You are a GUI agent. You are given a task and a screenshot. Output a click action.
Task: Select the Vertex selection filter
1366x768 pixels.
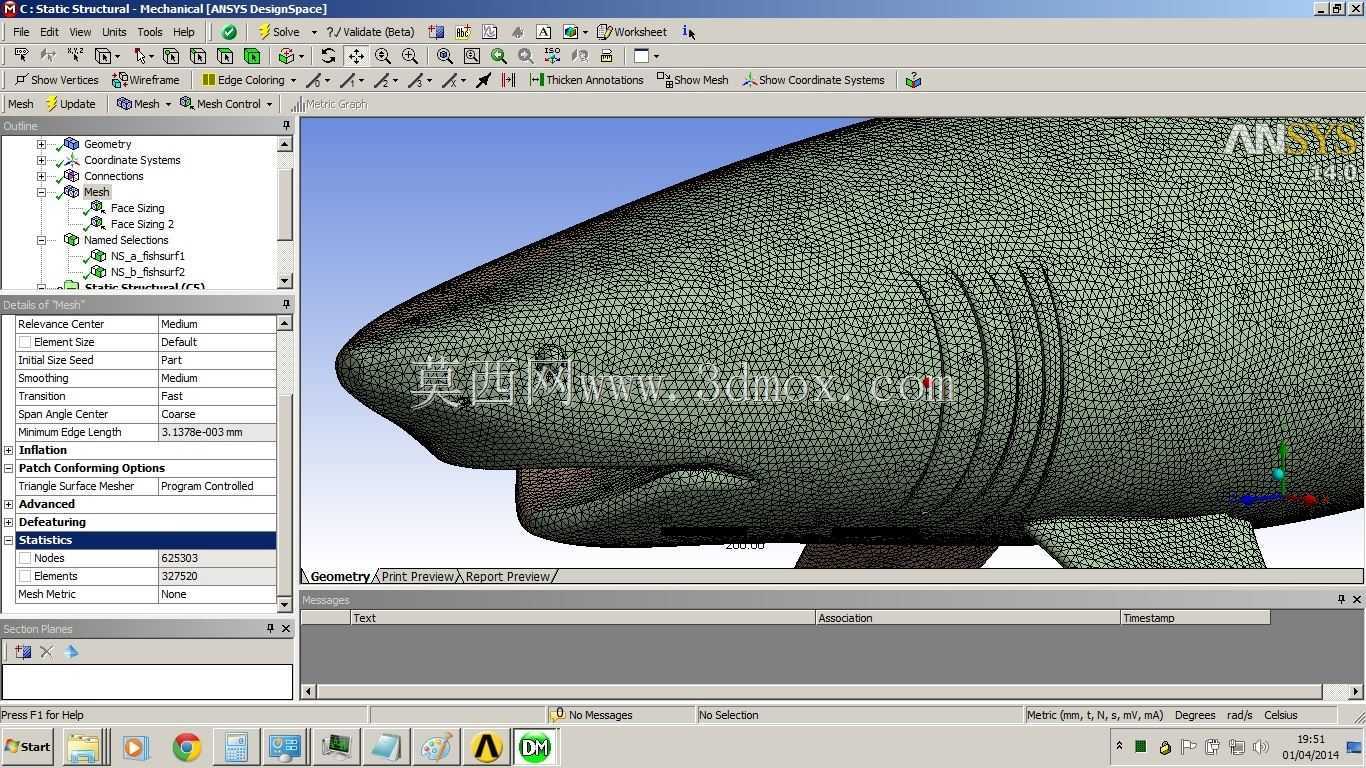point(171,56)
